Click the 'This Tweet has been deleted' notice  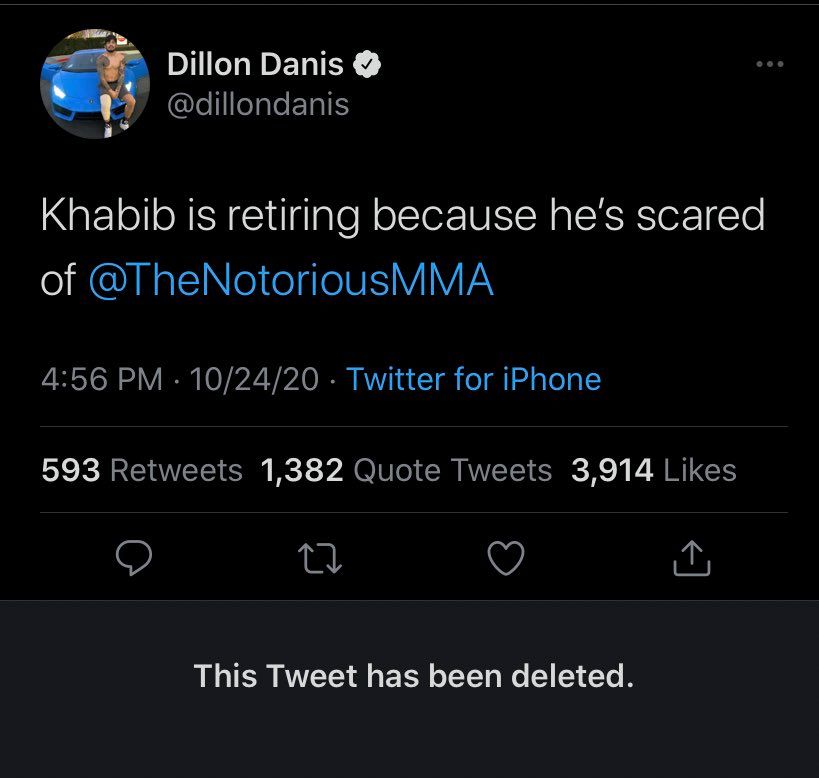click(x=413, y=677)
